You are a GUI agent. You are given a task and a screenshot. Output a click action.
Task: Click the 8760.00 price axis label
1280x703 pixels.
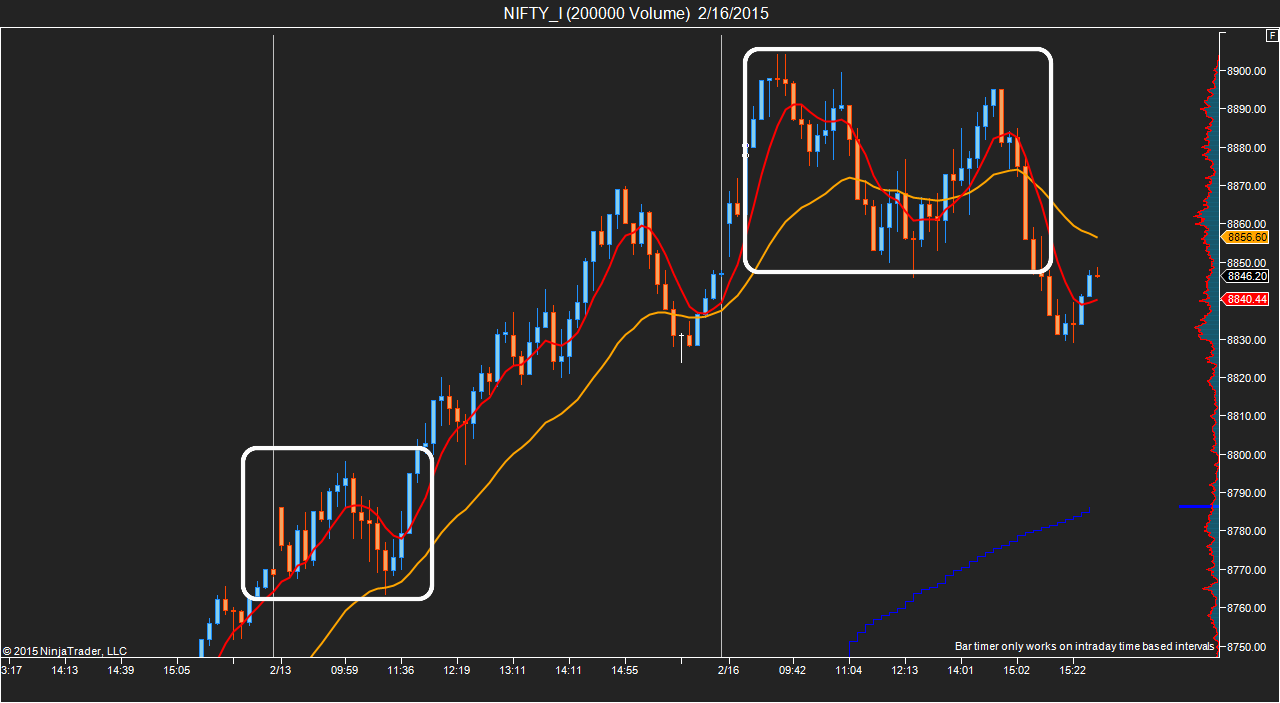tap(1247, 608)
